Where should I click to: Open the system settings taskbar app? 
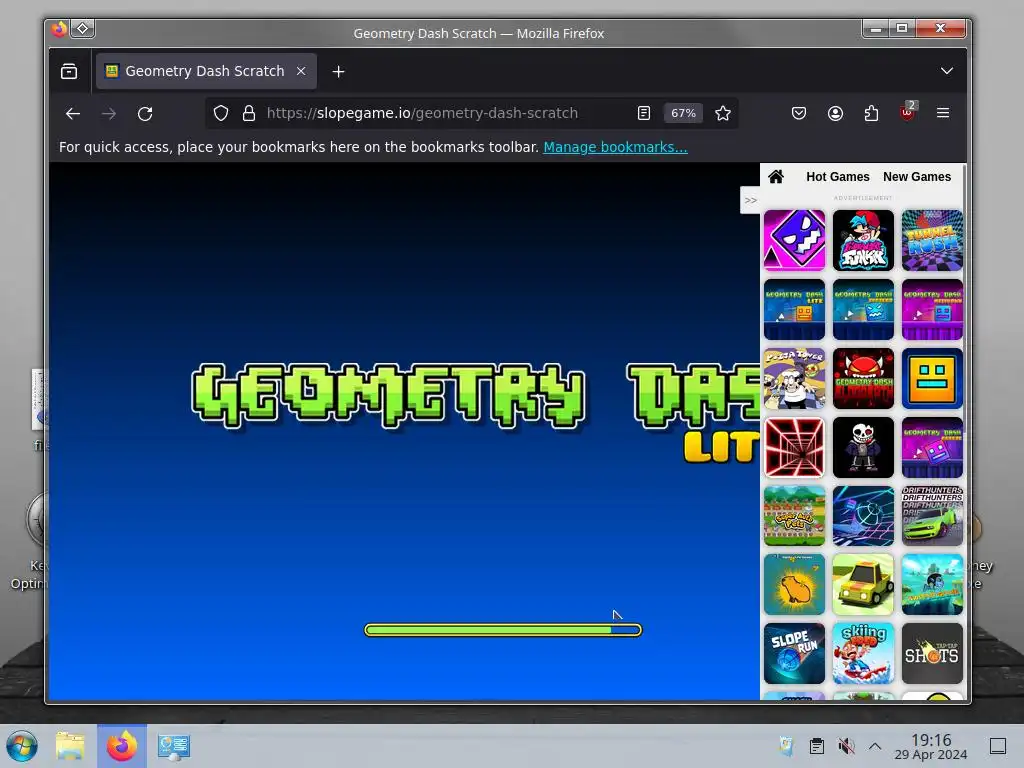pos(174,746)
